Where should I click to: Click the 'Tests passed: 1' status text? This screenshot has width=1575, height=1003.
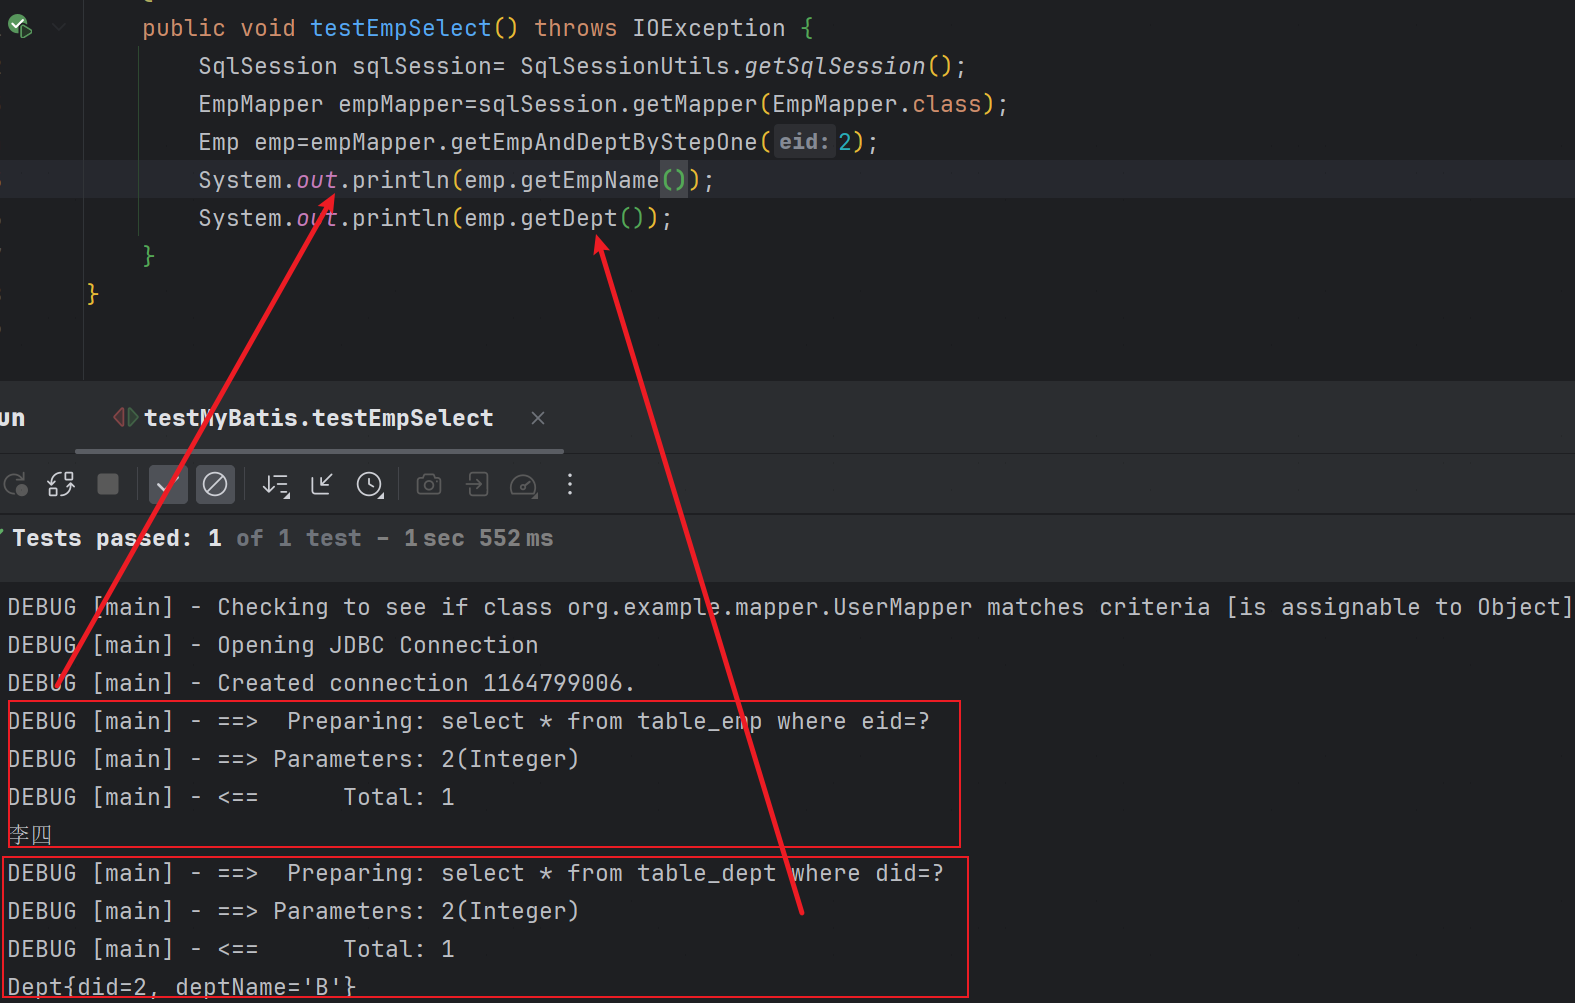coord(116,538)
